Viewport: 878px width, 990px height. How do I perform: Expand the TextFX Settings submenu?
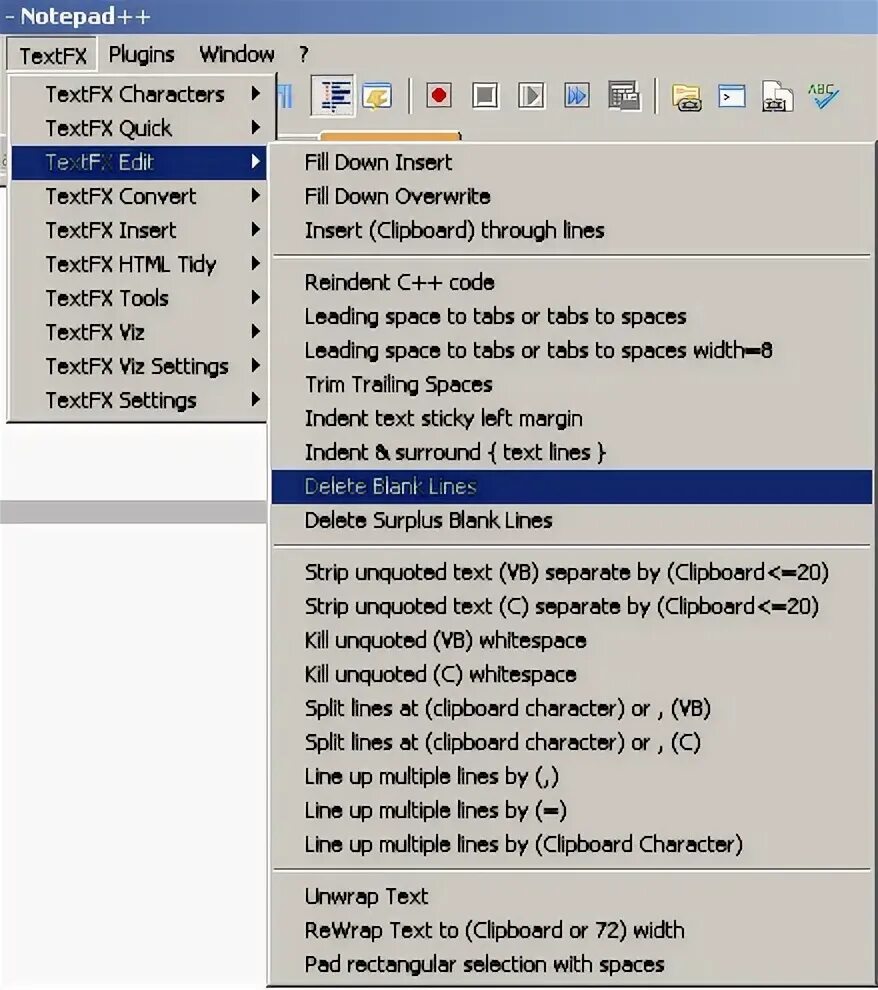[x=139, y=400]
